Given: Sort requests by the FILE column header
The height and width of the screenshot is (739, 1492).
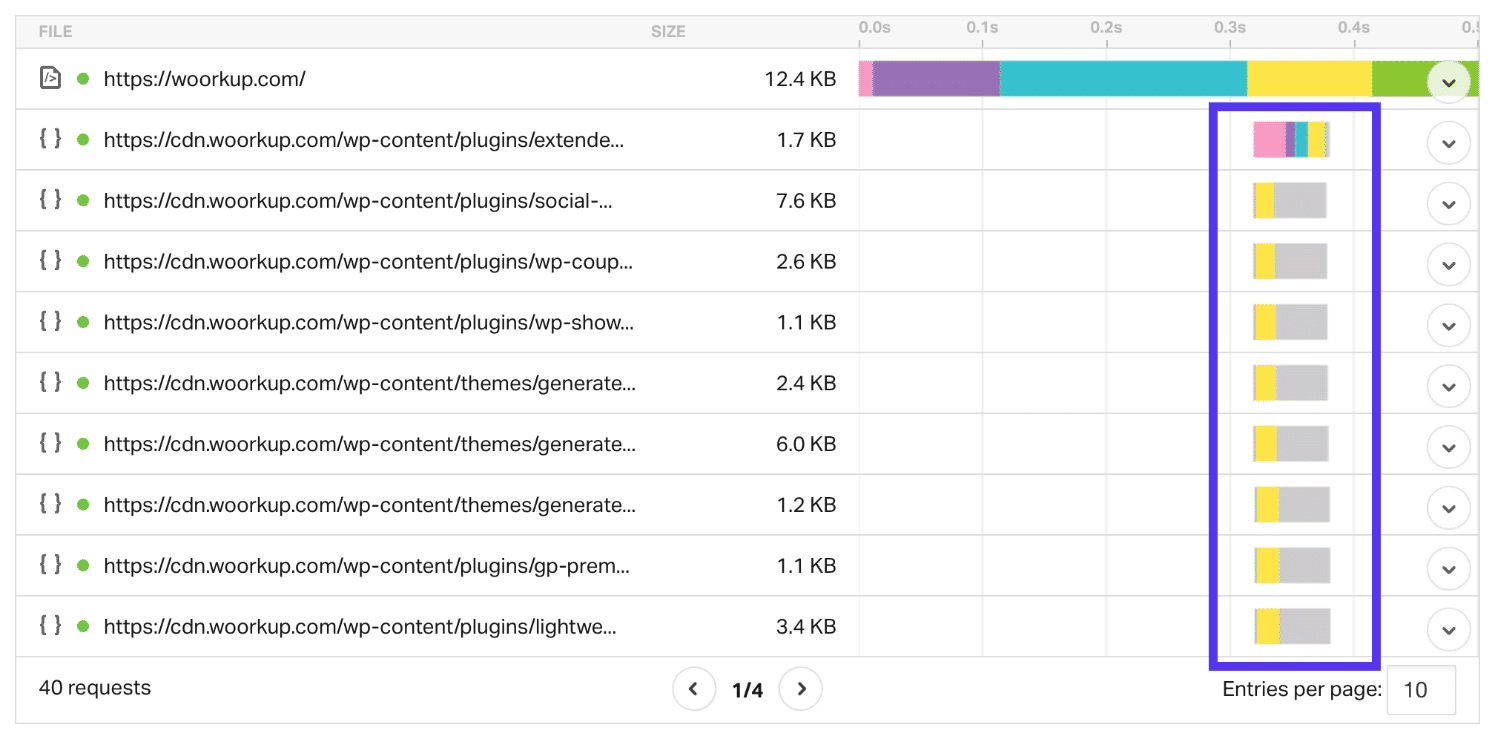Looking at the screenshot, I should point(55,32).
